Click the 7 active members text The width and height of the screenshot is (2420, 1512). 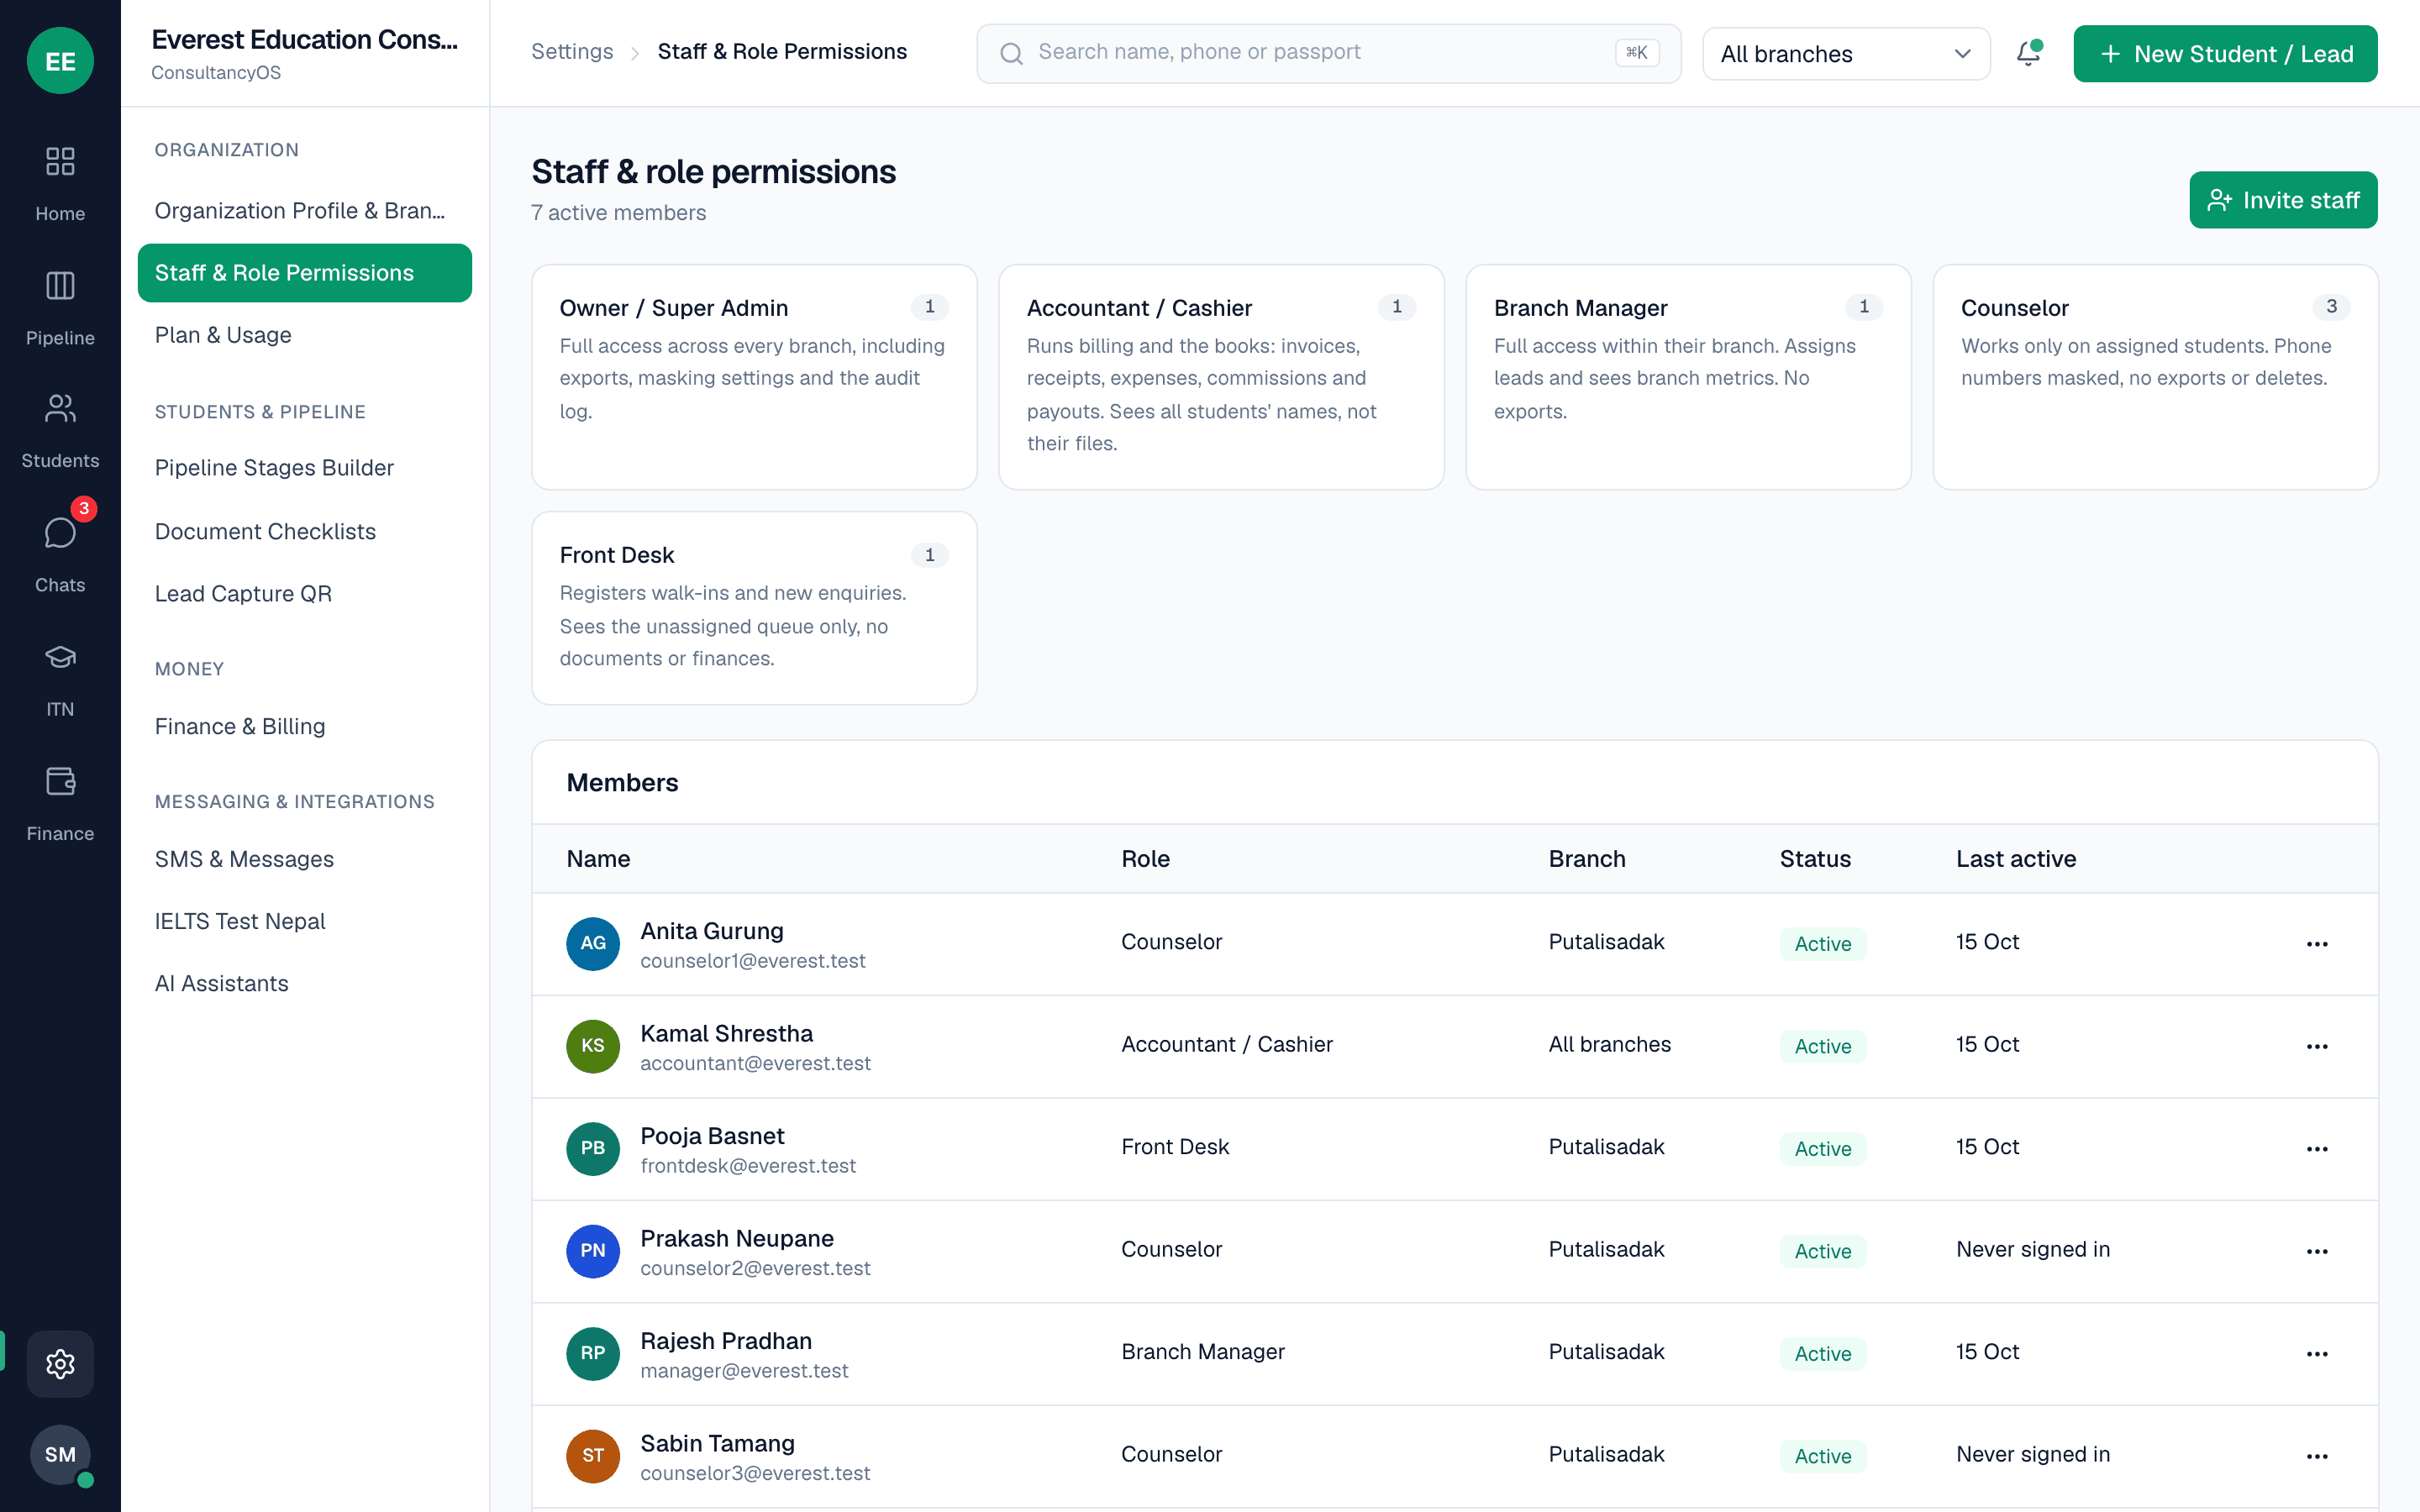pyautogui.click(x=618, y=212)
